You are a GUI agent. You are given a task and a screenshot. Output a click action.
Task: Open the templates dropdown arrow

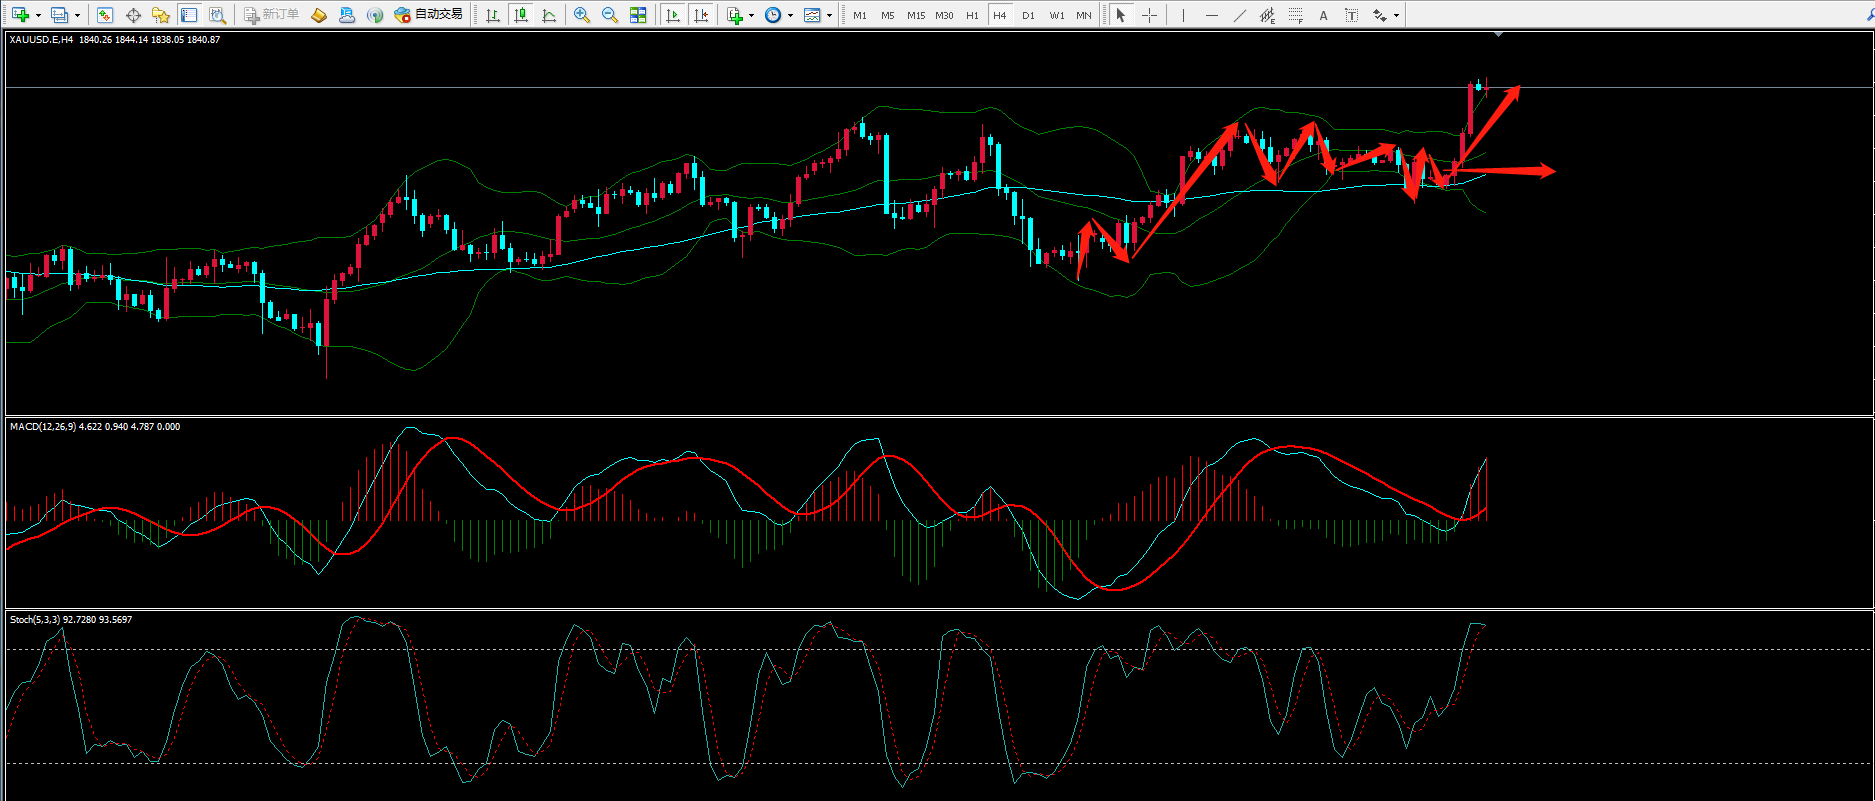coord(829,15)
